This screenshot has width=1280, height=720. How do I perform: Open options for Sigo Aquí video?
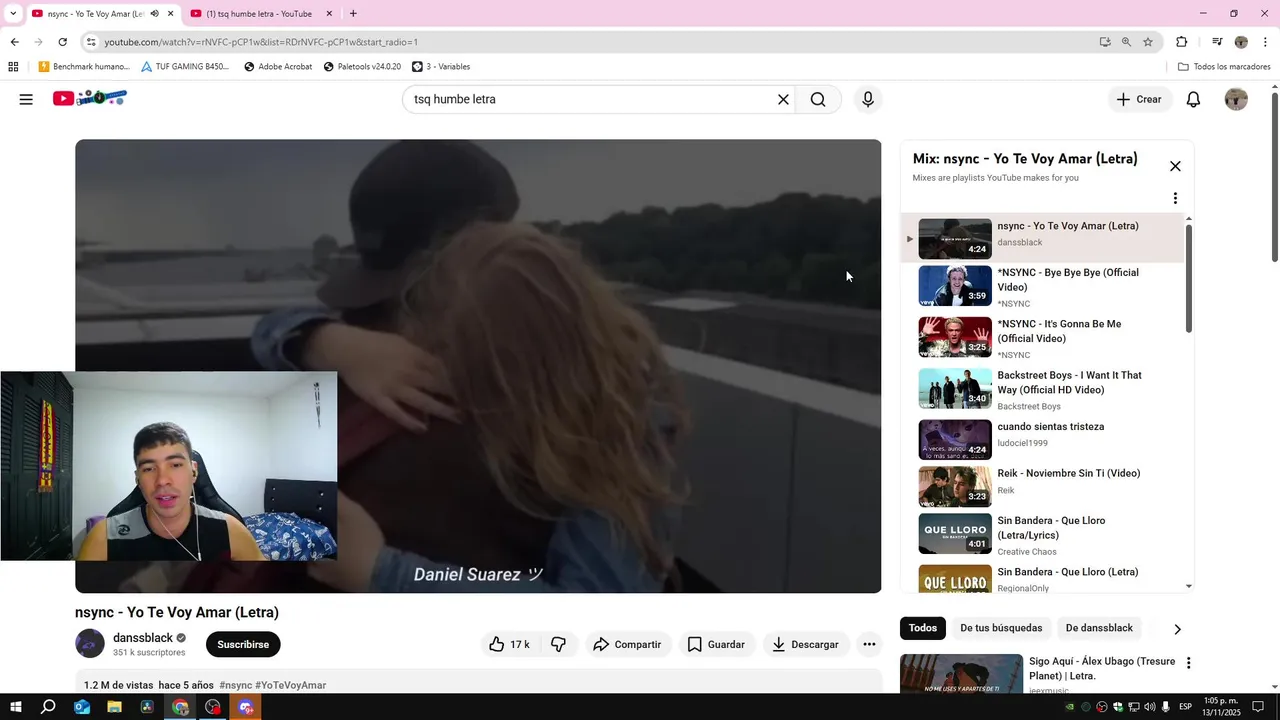tap(1188, 663)
